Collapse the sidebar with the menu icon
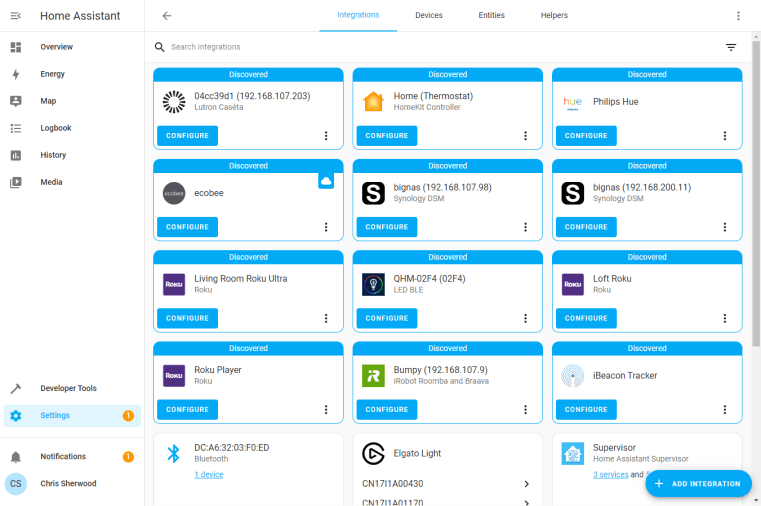This screenshot has width=761, height=506. tap(16, 16)
